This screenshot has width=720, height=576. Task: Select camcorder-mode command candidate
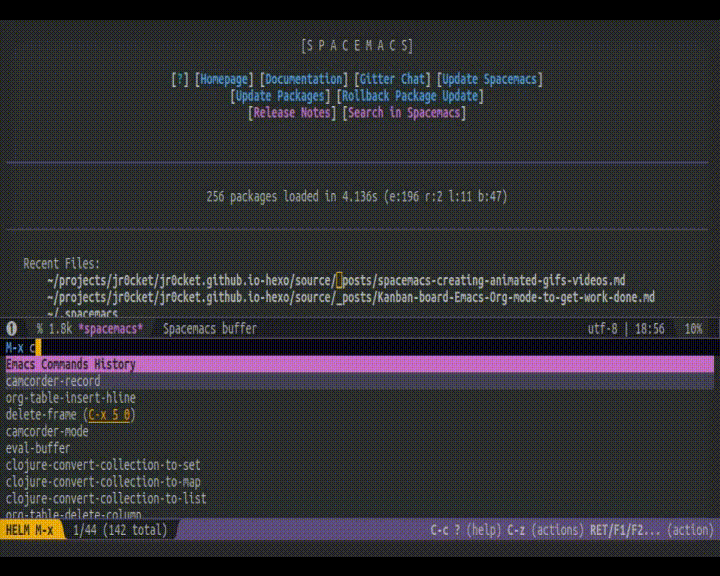[x=47, y=432]
